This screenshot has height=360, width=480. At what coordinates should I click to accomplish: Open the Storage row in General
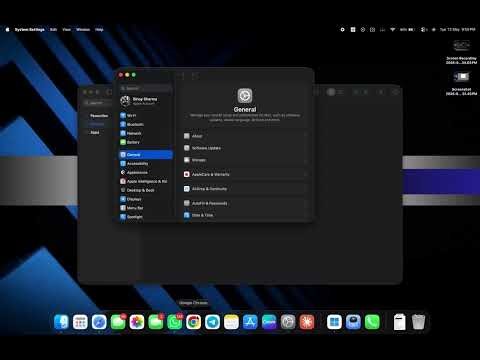(245, 160)
